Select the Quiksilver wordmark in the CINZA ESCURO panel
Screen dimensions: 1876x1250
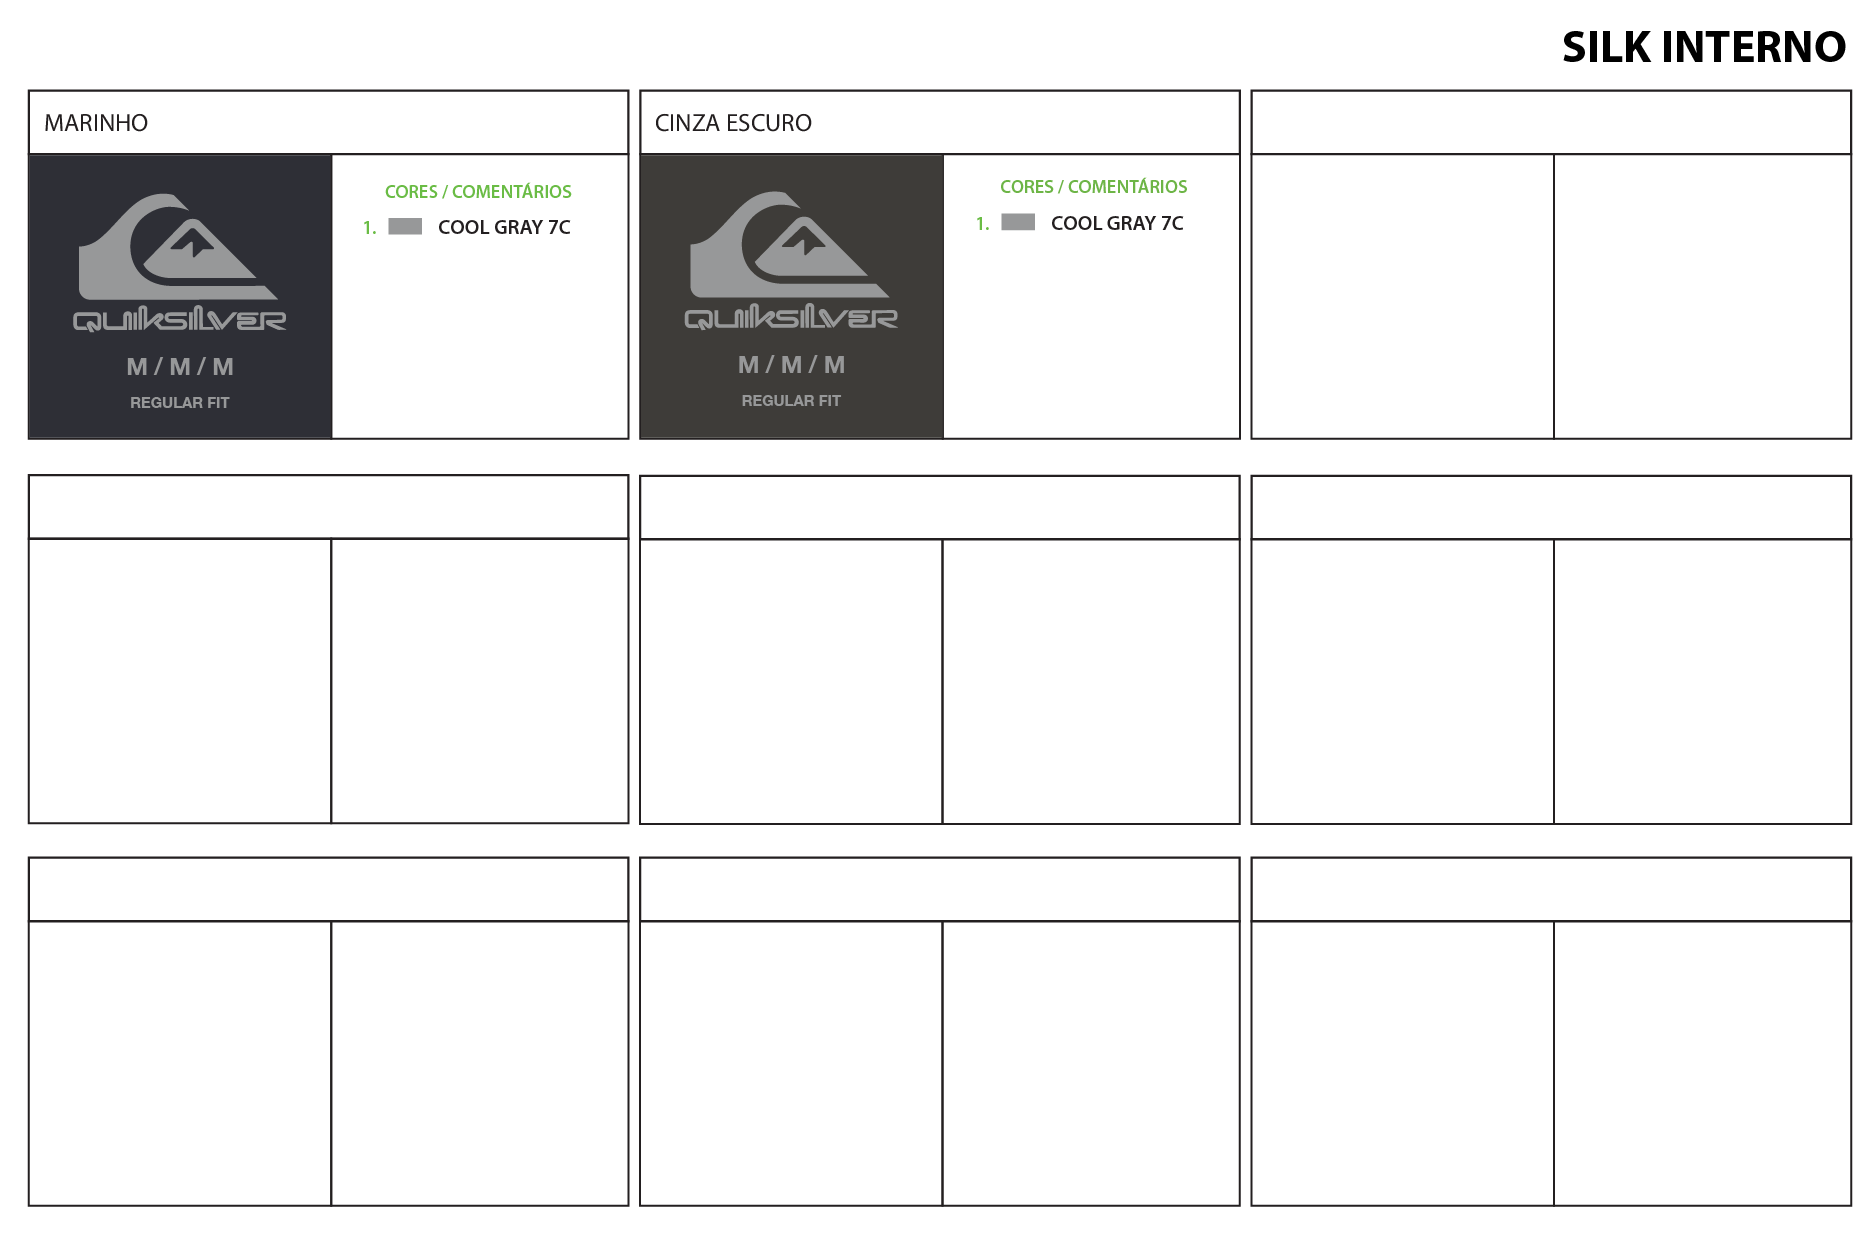click(791, 318)
